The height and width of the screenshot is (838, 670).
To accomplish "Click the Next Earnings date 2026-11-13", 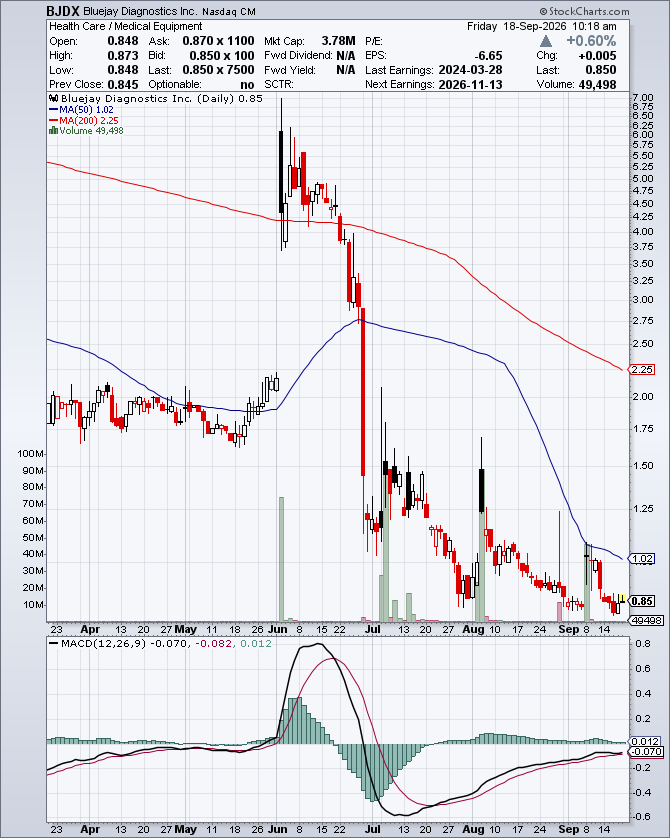I will click(470, 84).
